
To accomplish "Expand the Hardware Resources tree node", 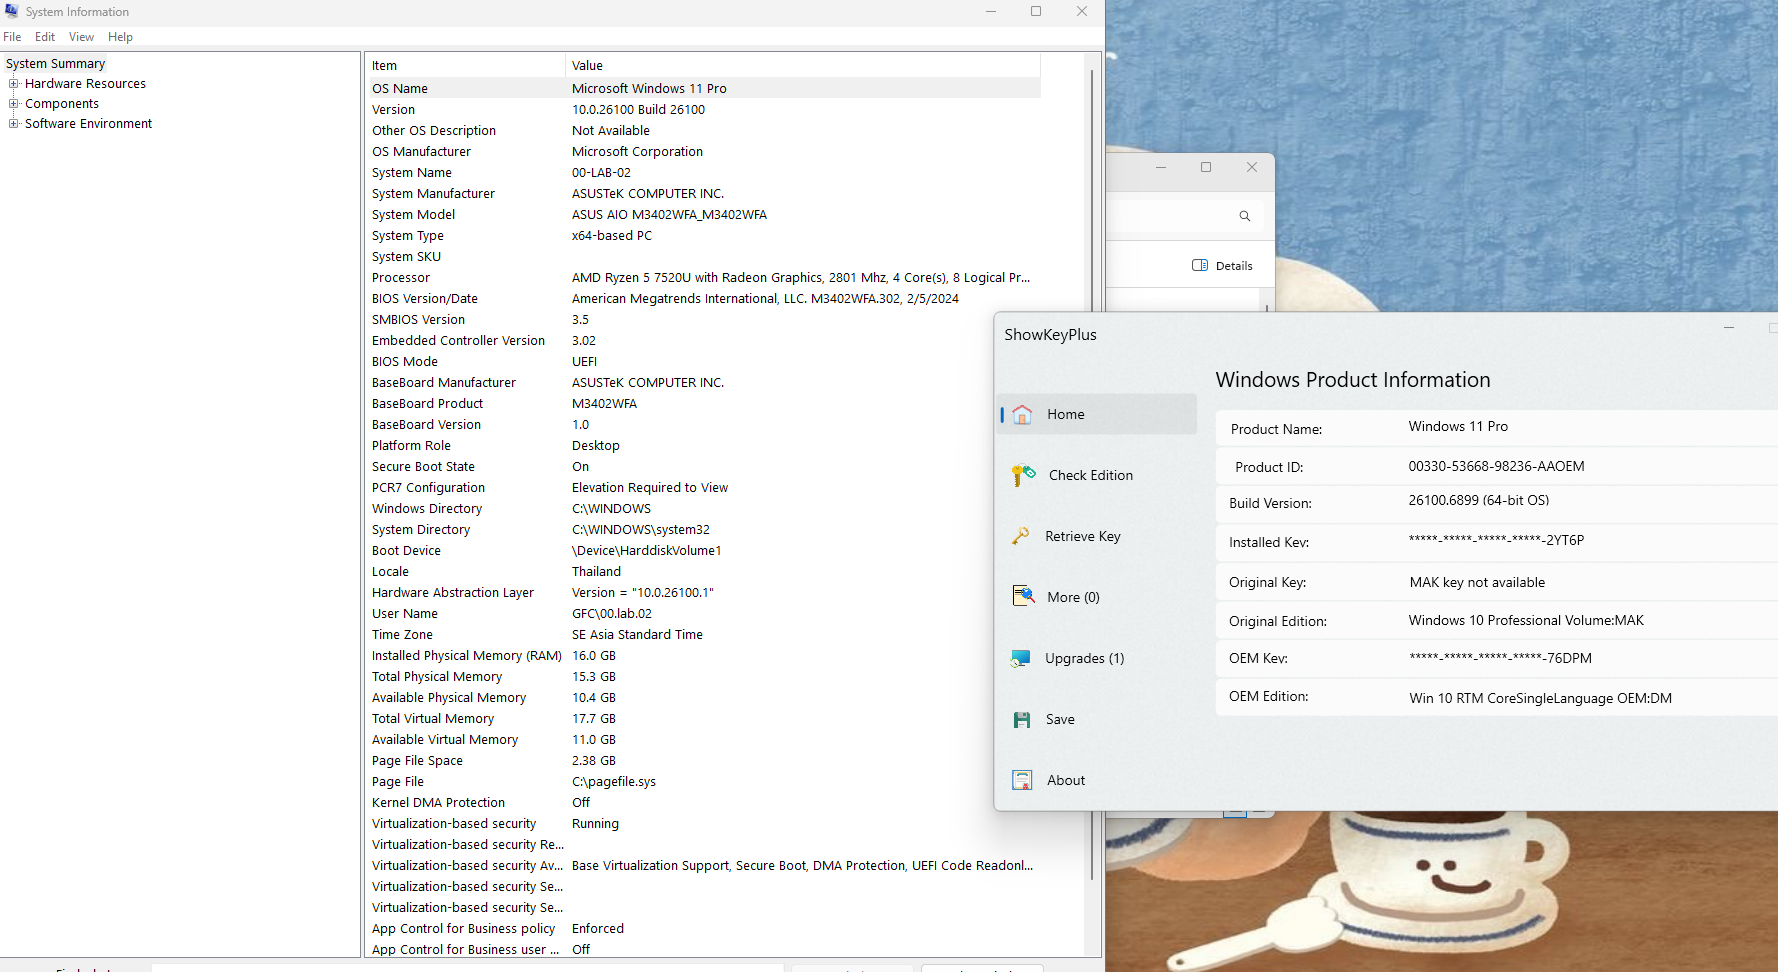I will click(x=14, y=84).
